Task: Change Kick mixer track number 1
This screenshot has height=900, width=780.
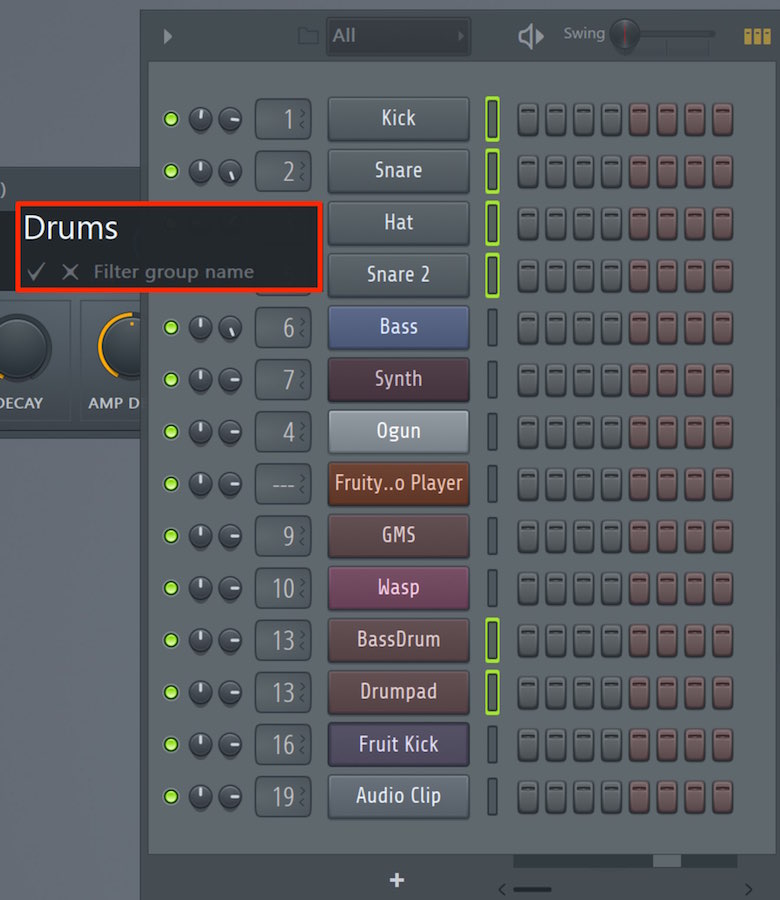Action: tap(283, 119)
